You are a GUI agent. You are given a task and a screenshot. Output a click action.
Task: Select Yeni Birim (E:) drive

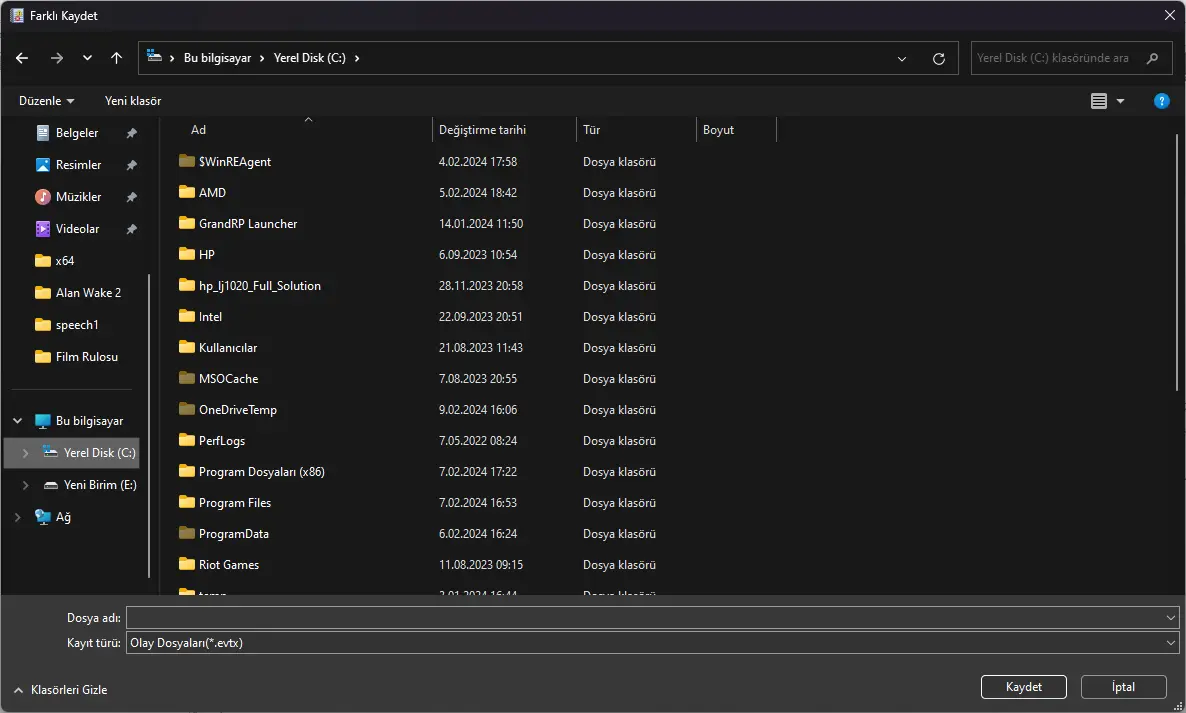(x=101, y=485)
